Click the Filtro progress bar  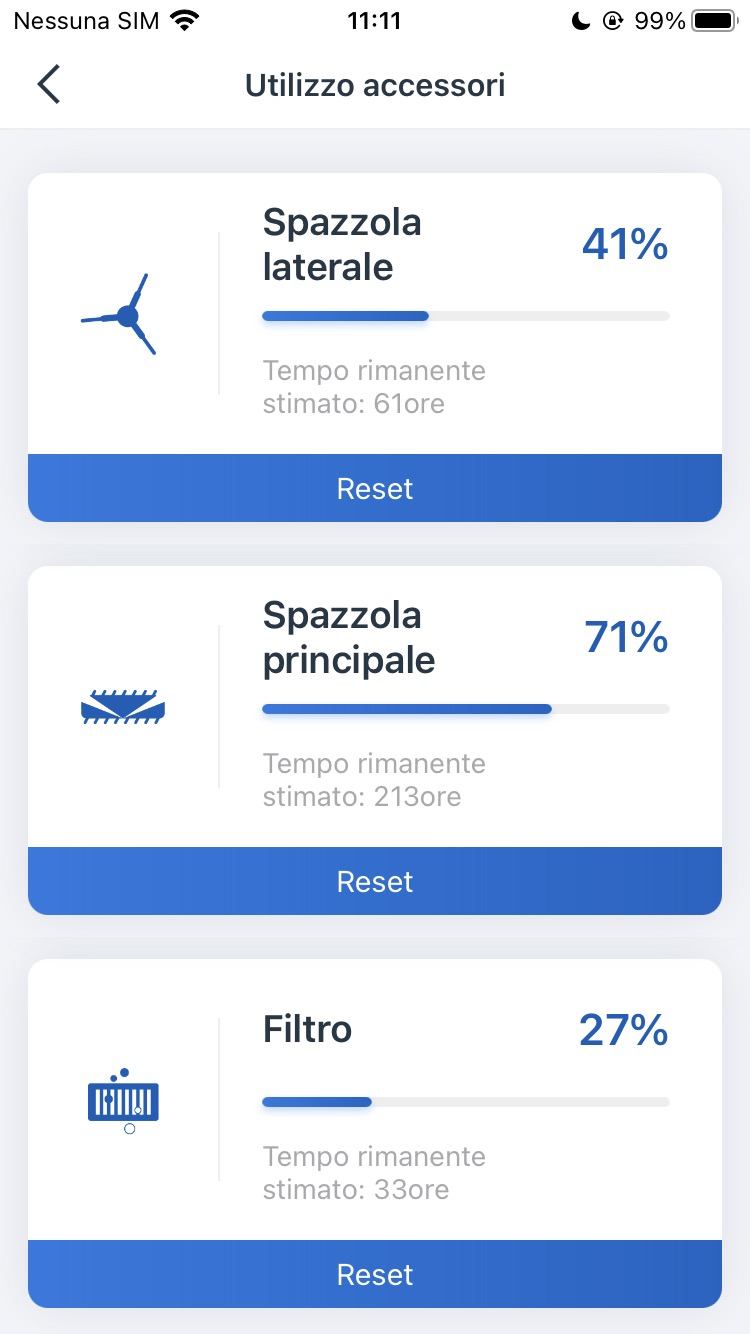click(x=465, y=1102)
